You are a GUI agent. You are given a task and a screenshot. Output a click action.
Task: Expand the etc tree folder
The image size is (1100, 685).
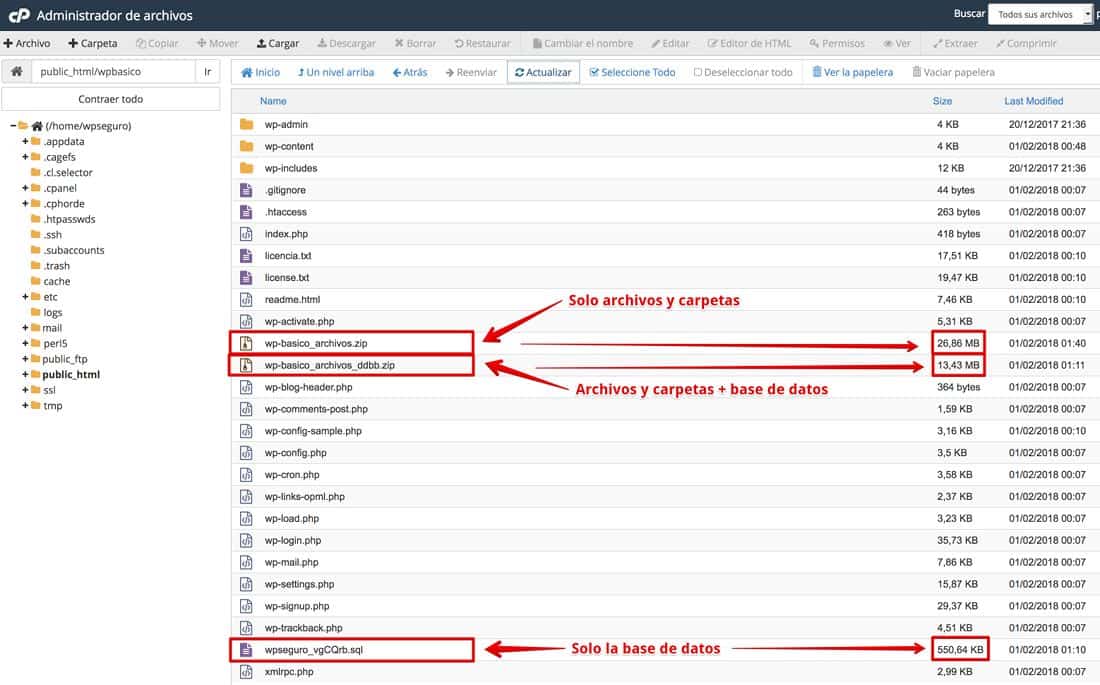pos(25,296)
